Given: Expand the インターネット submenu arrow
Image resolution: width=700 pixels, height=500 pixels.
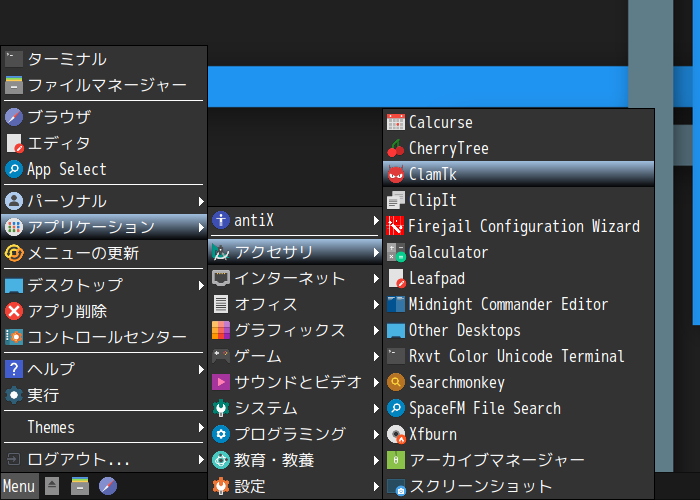Looking at the screenshot, I should pos(376,279).
